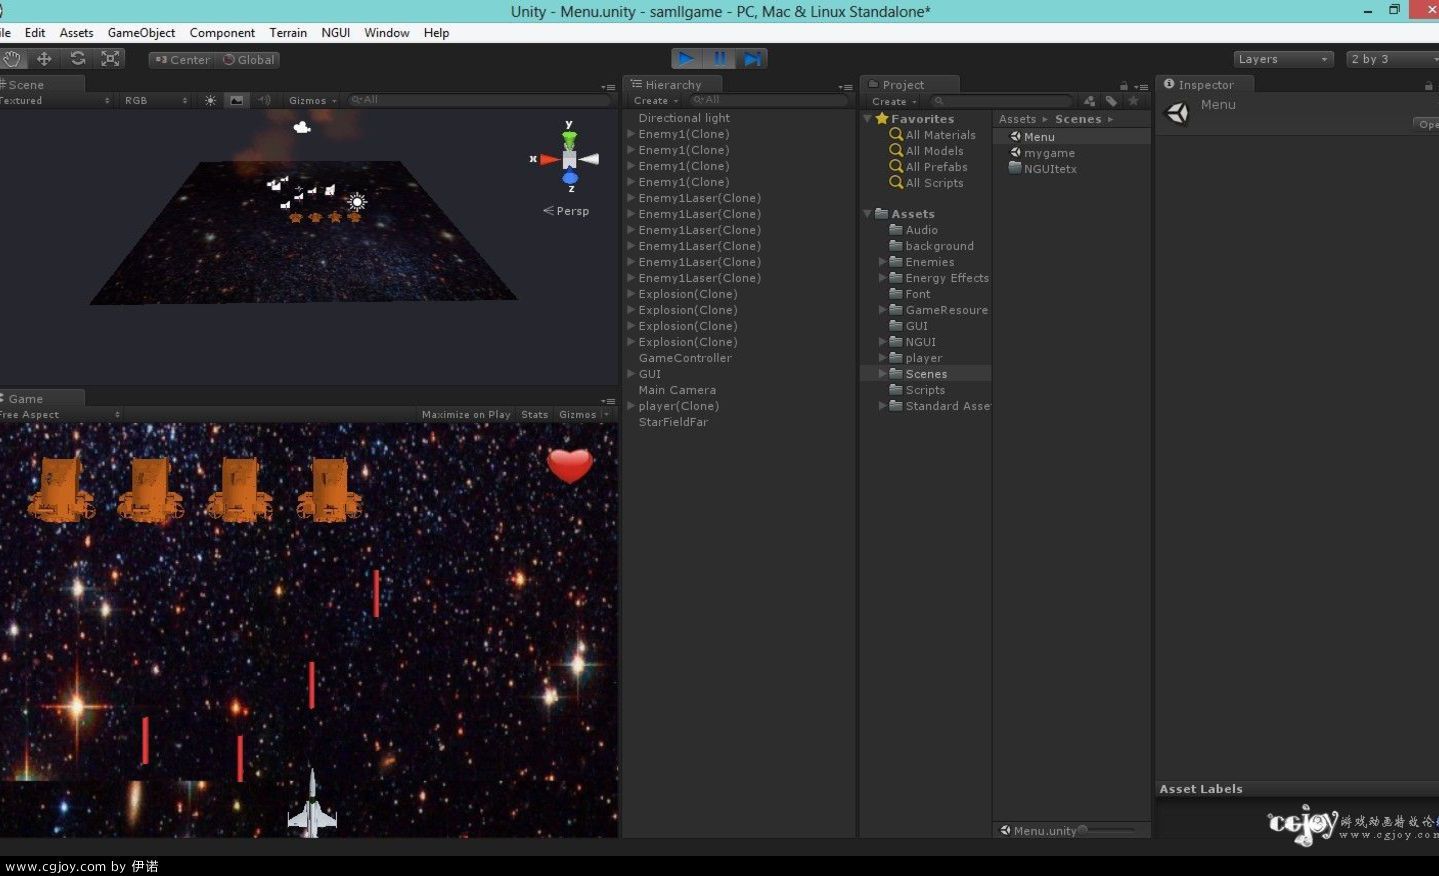
Task: Collapse the Assets root folder
Action: pos(867,214)
